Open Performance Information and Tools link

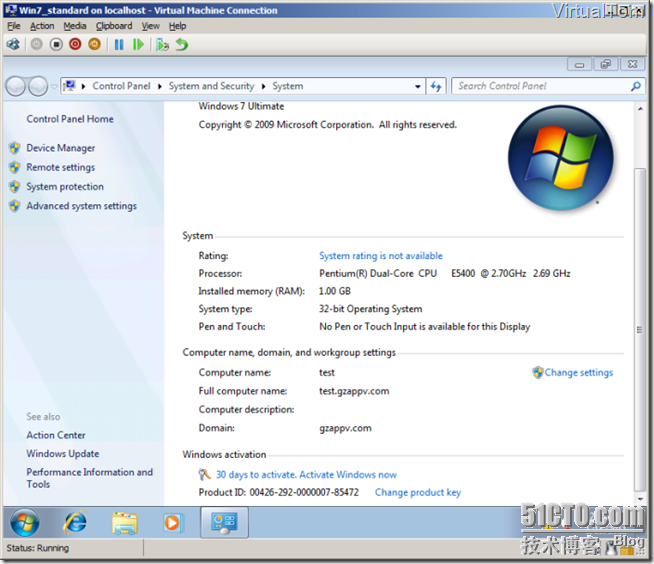click(x=89, y=478)
